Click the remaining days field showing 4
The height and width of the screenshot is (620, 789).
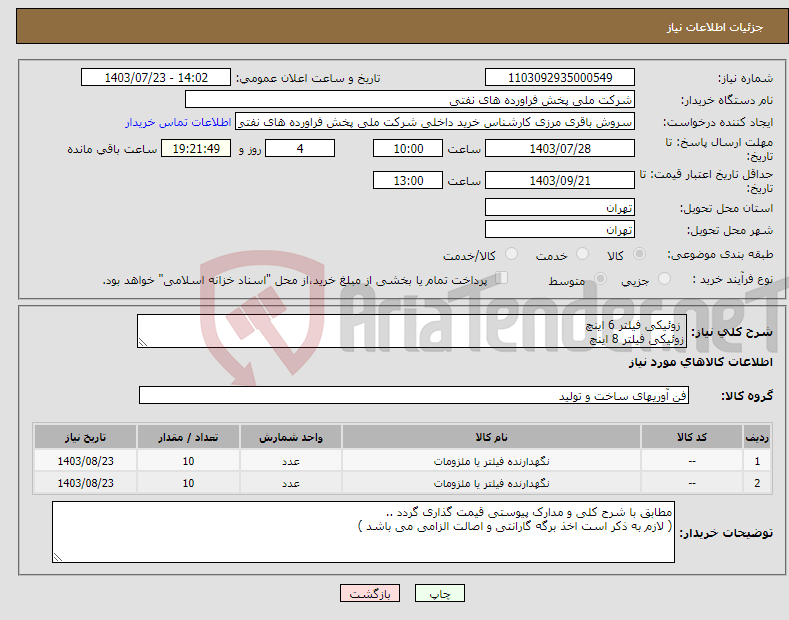(x=300, y=148)
